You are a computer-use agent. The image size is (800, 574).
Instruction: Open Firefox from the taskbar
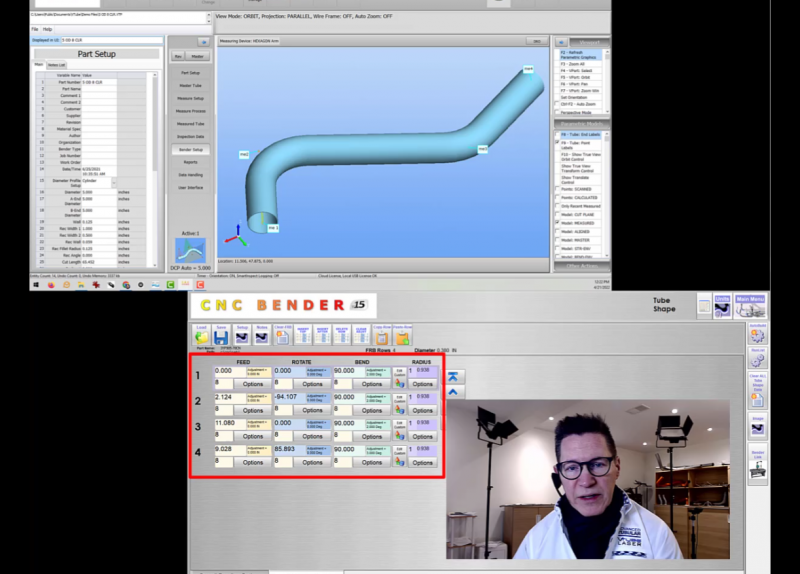pyautogui.click(x=51, y=285)
